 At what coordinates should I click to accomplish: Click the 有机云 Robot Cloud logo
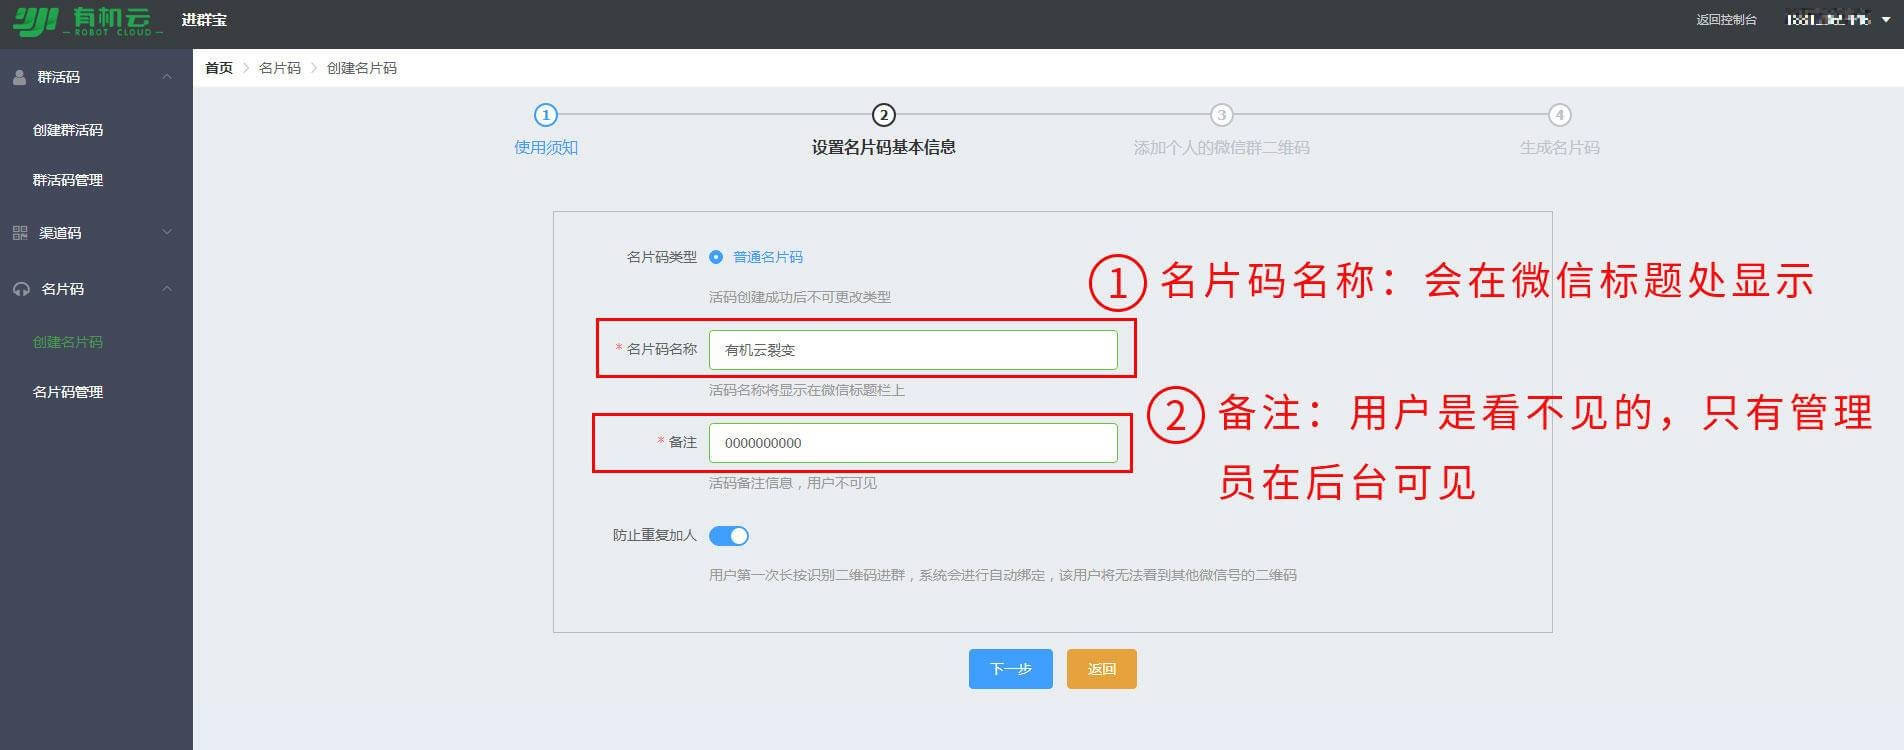88,21
